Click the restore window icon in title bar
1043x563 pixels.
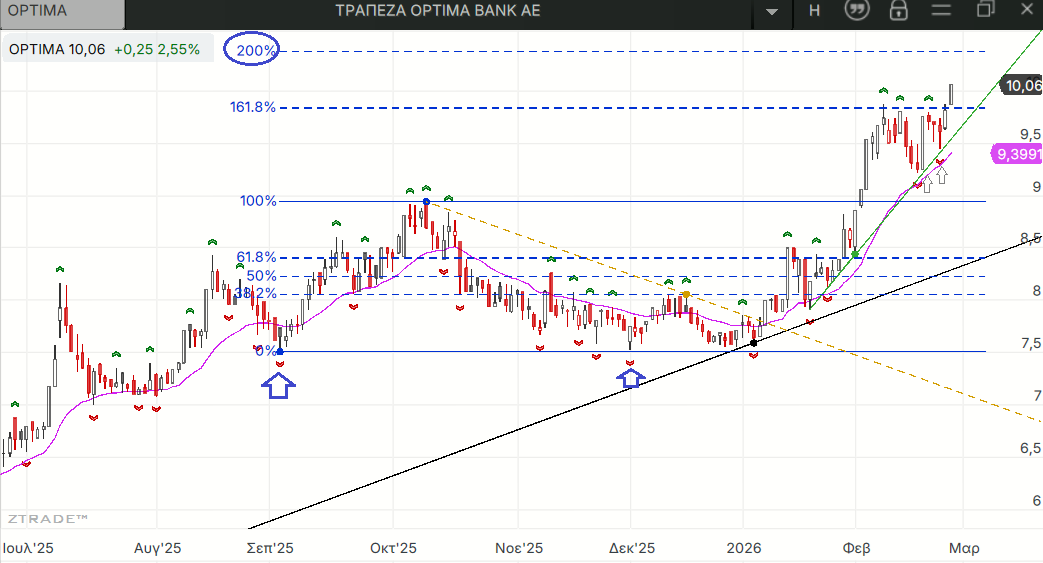[985, 11]
